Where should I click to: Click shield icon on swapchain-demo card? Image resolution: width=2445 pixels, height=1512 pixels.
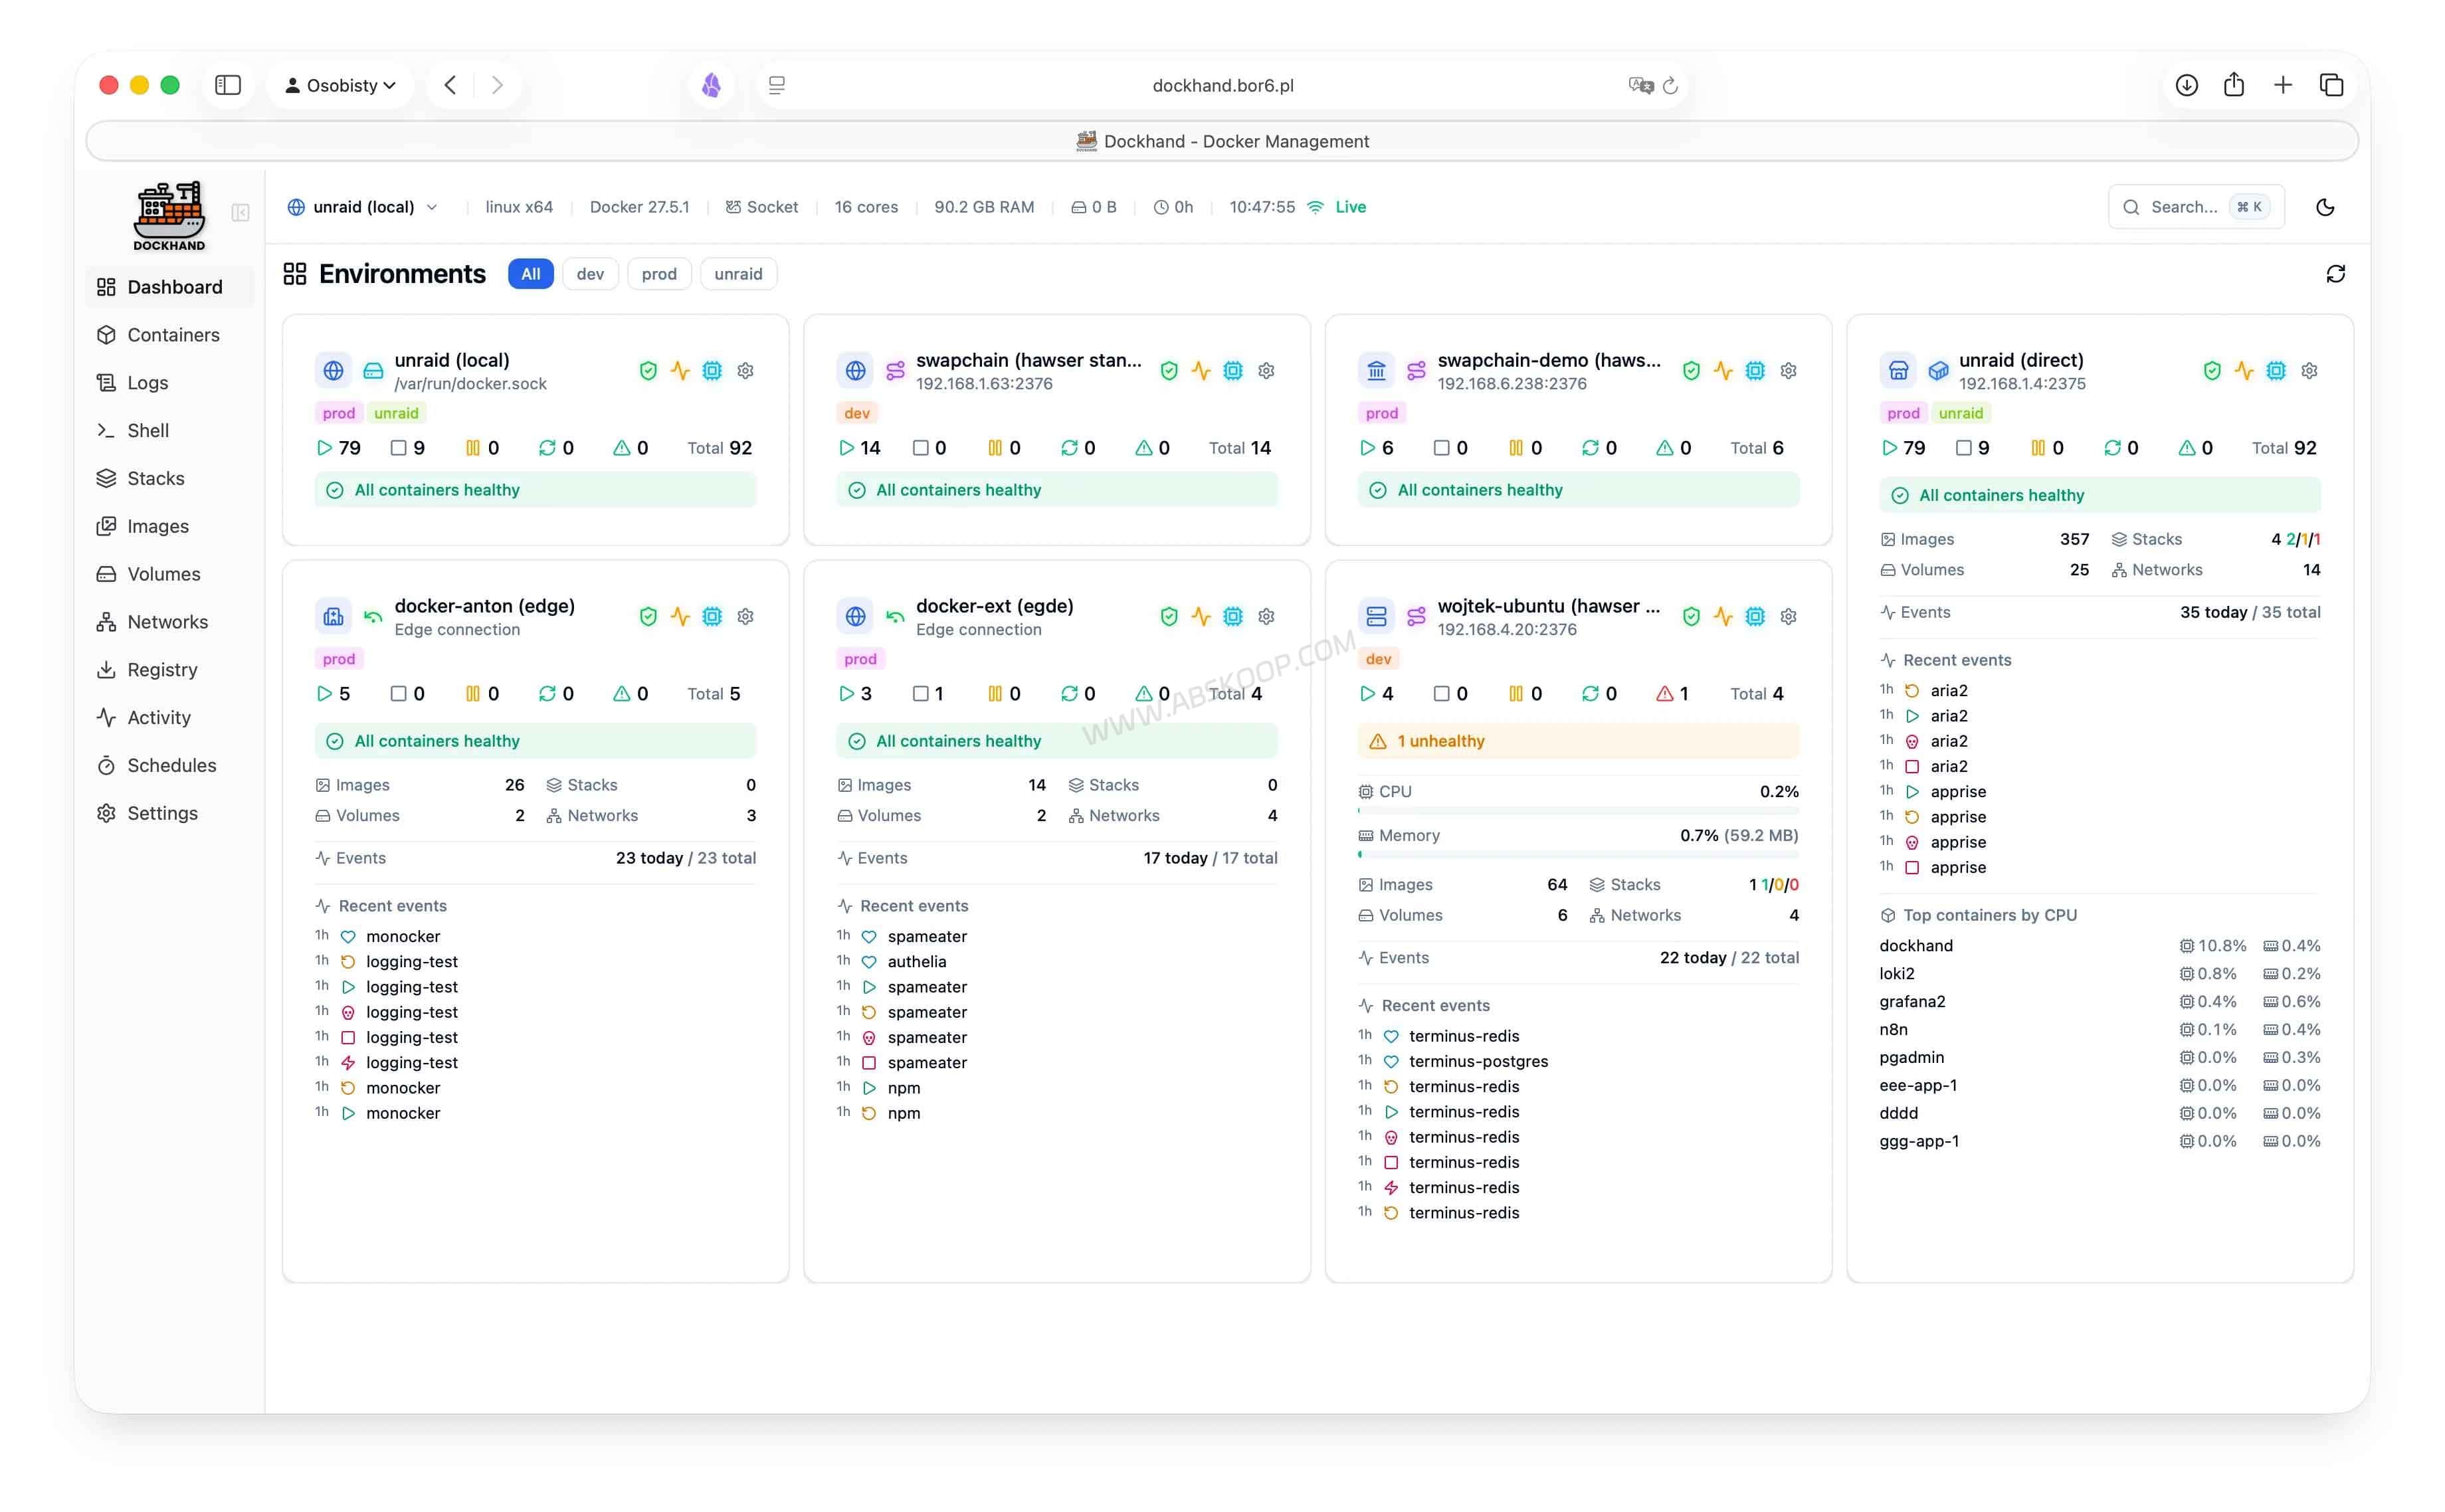[1691, 371]
